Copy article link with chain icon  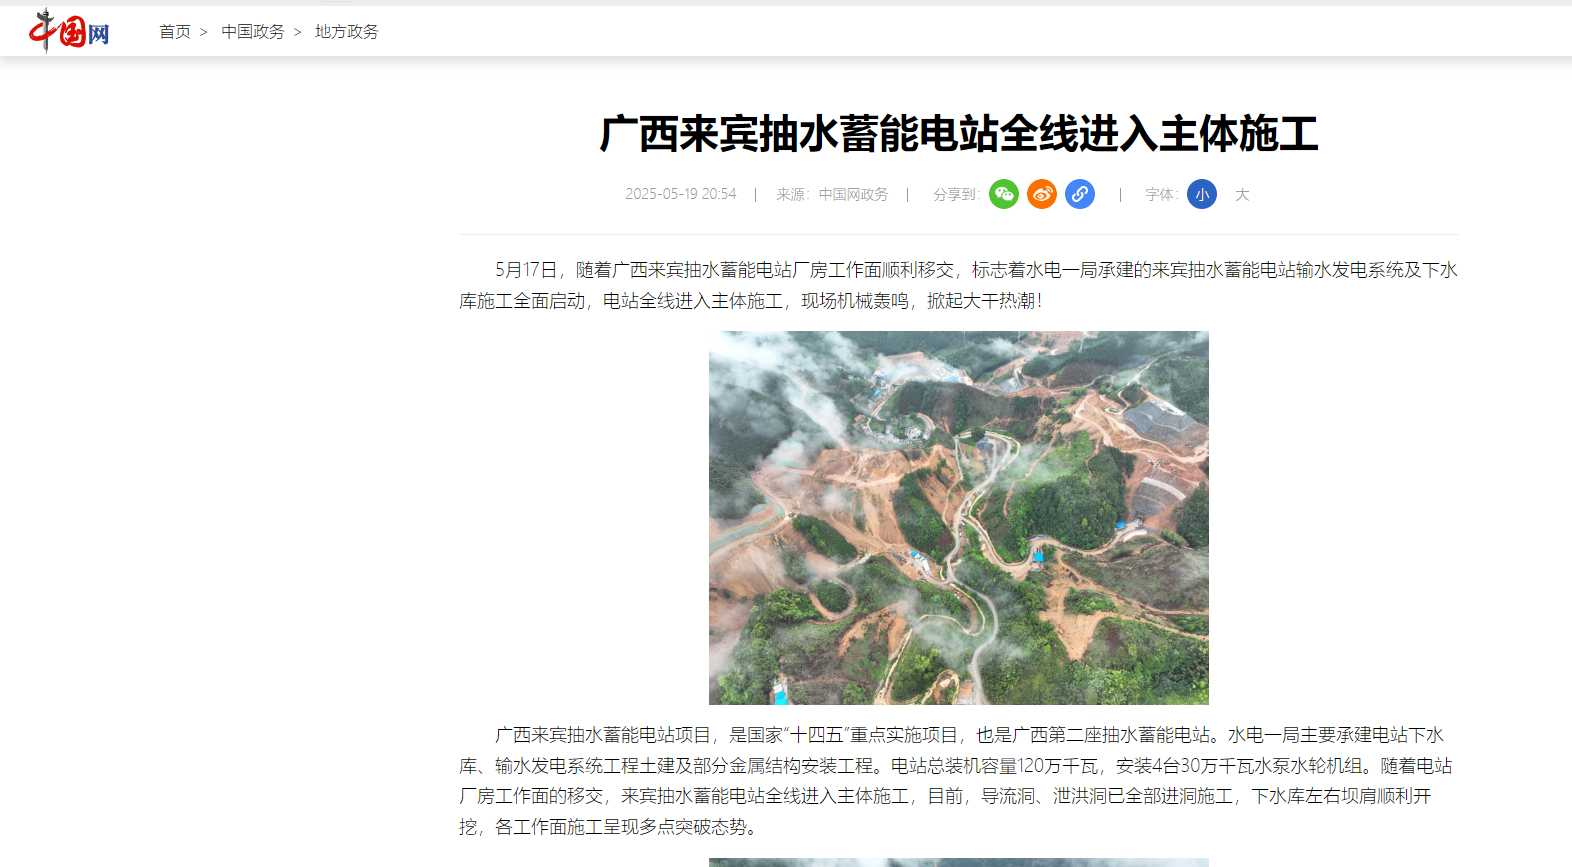(1080, 194)
